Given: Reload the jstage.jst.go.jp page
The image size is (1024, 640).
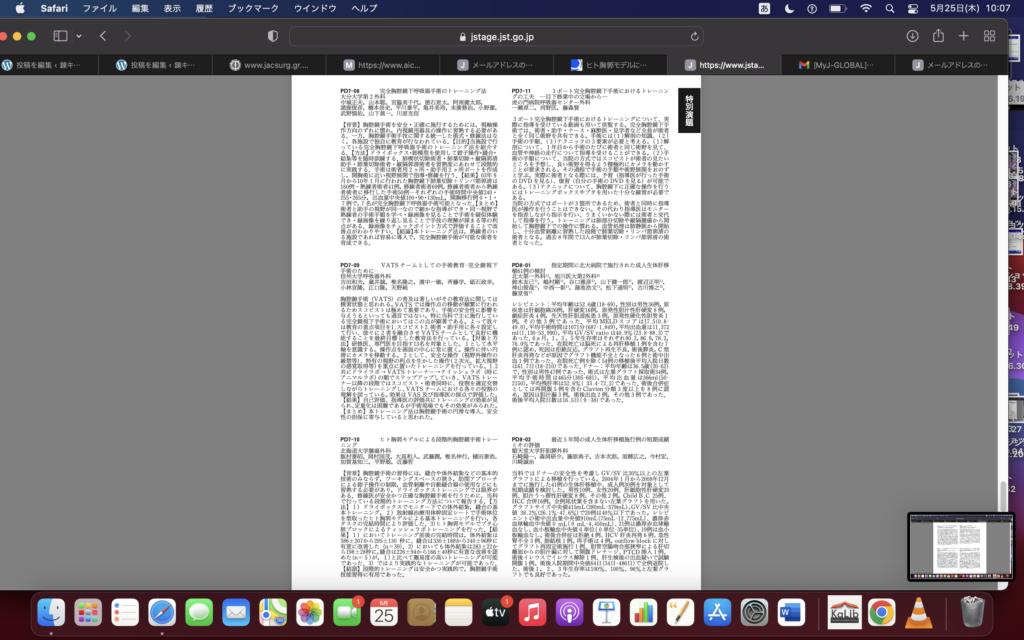Looking at the screenshot, I should (694, 36).
